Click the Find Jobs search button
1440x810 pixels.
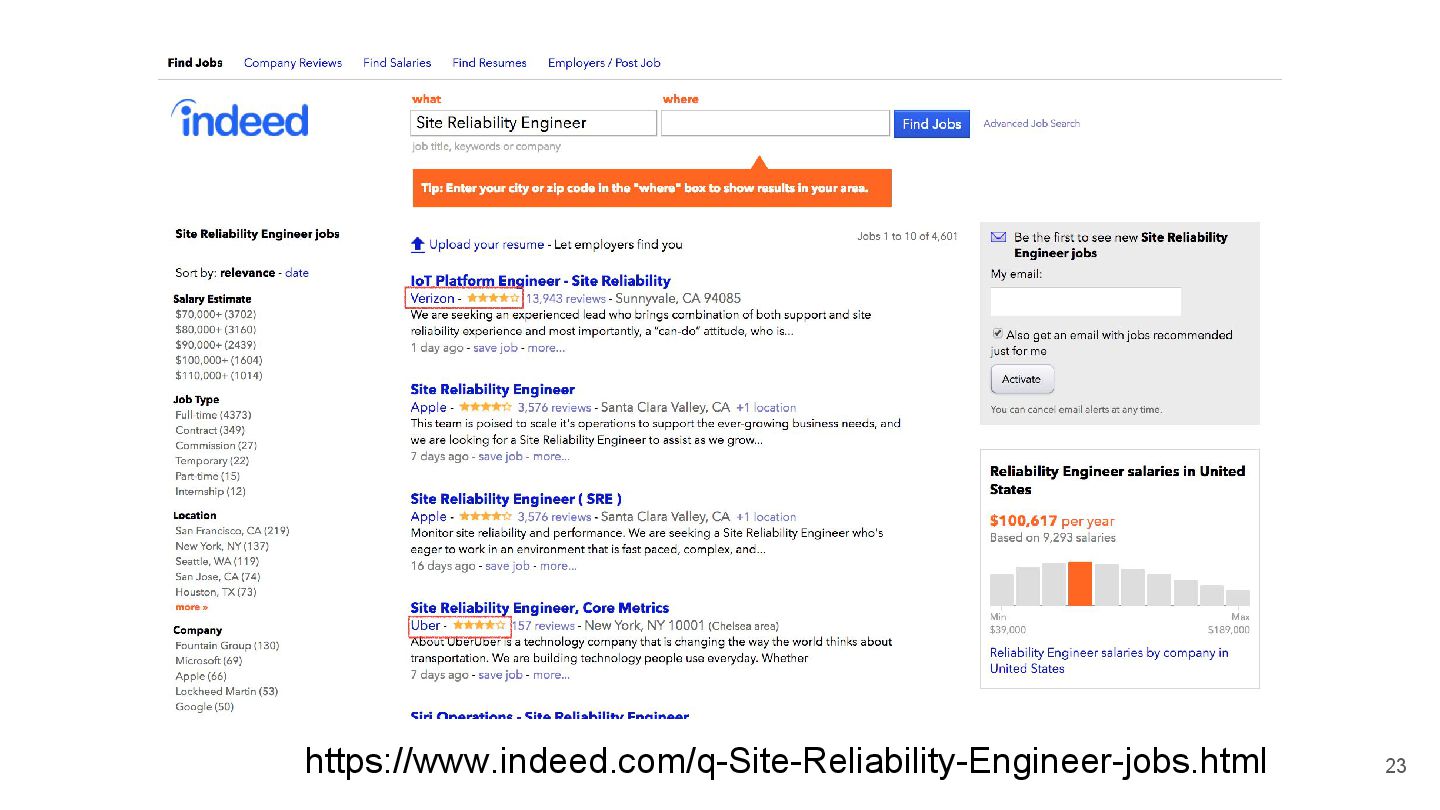tap(931, 124)
